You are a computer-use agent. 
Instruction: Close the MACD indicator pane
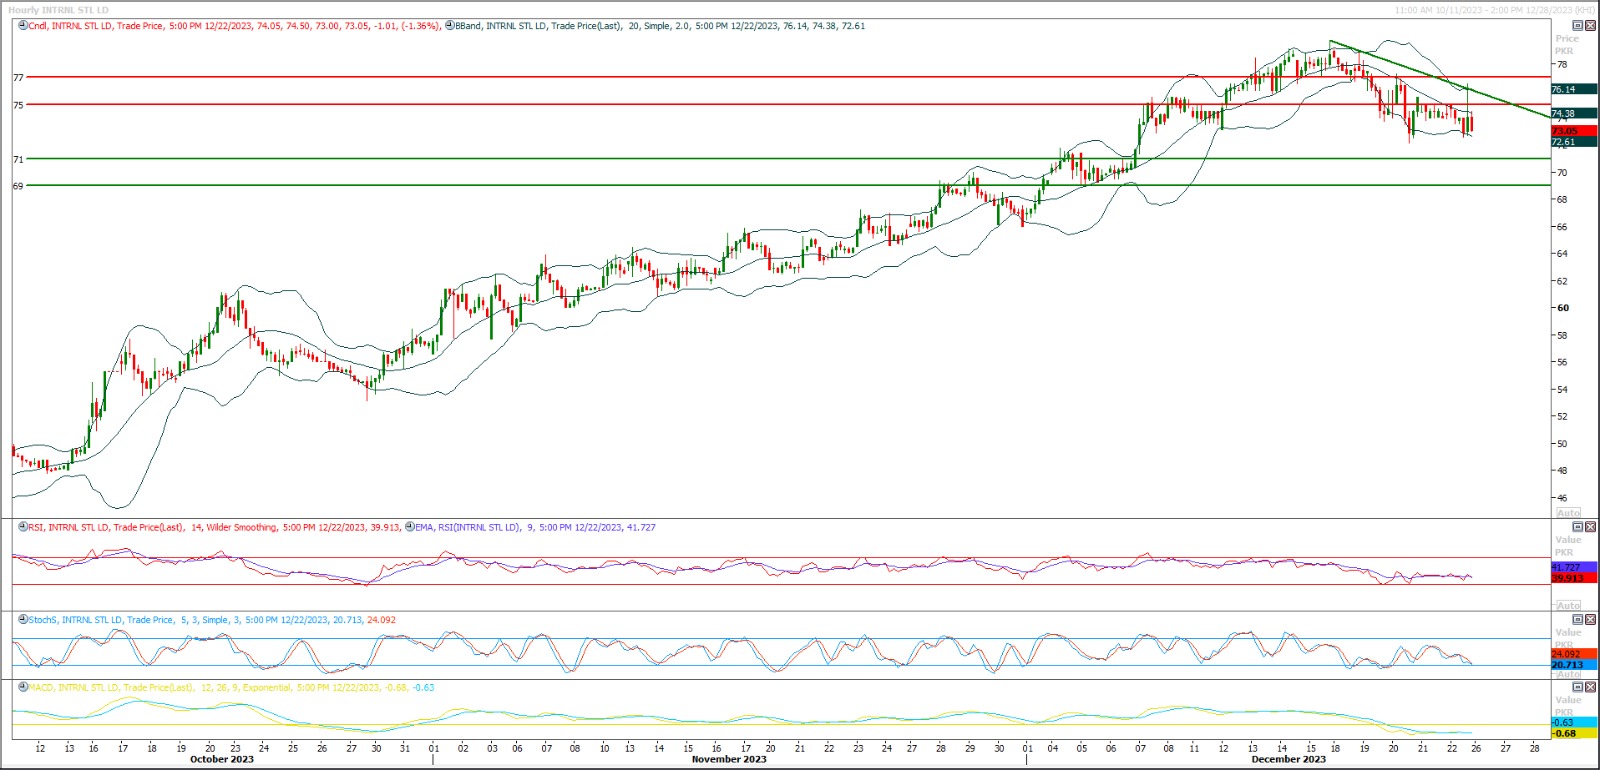point(1590,688)
